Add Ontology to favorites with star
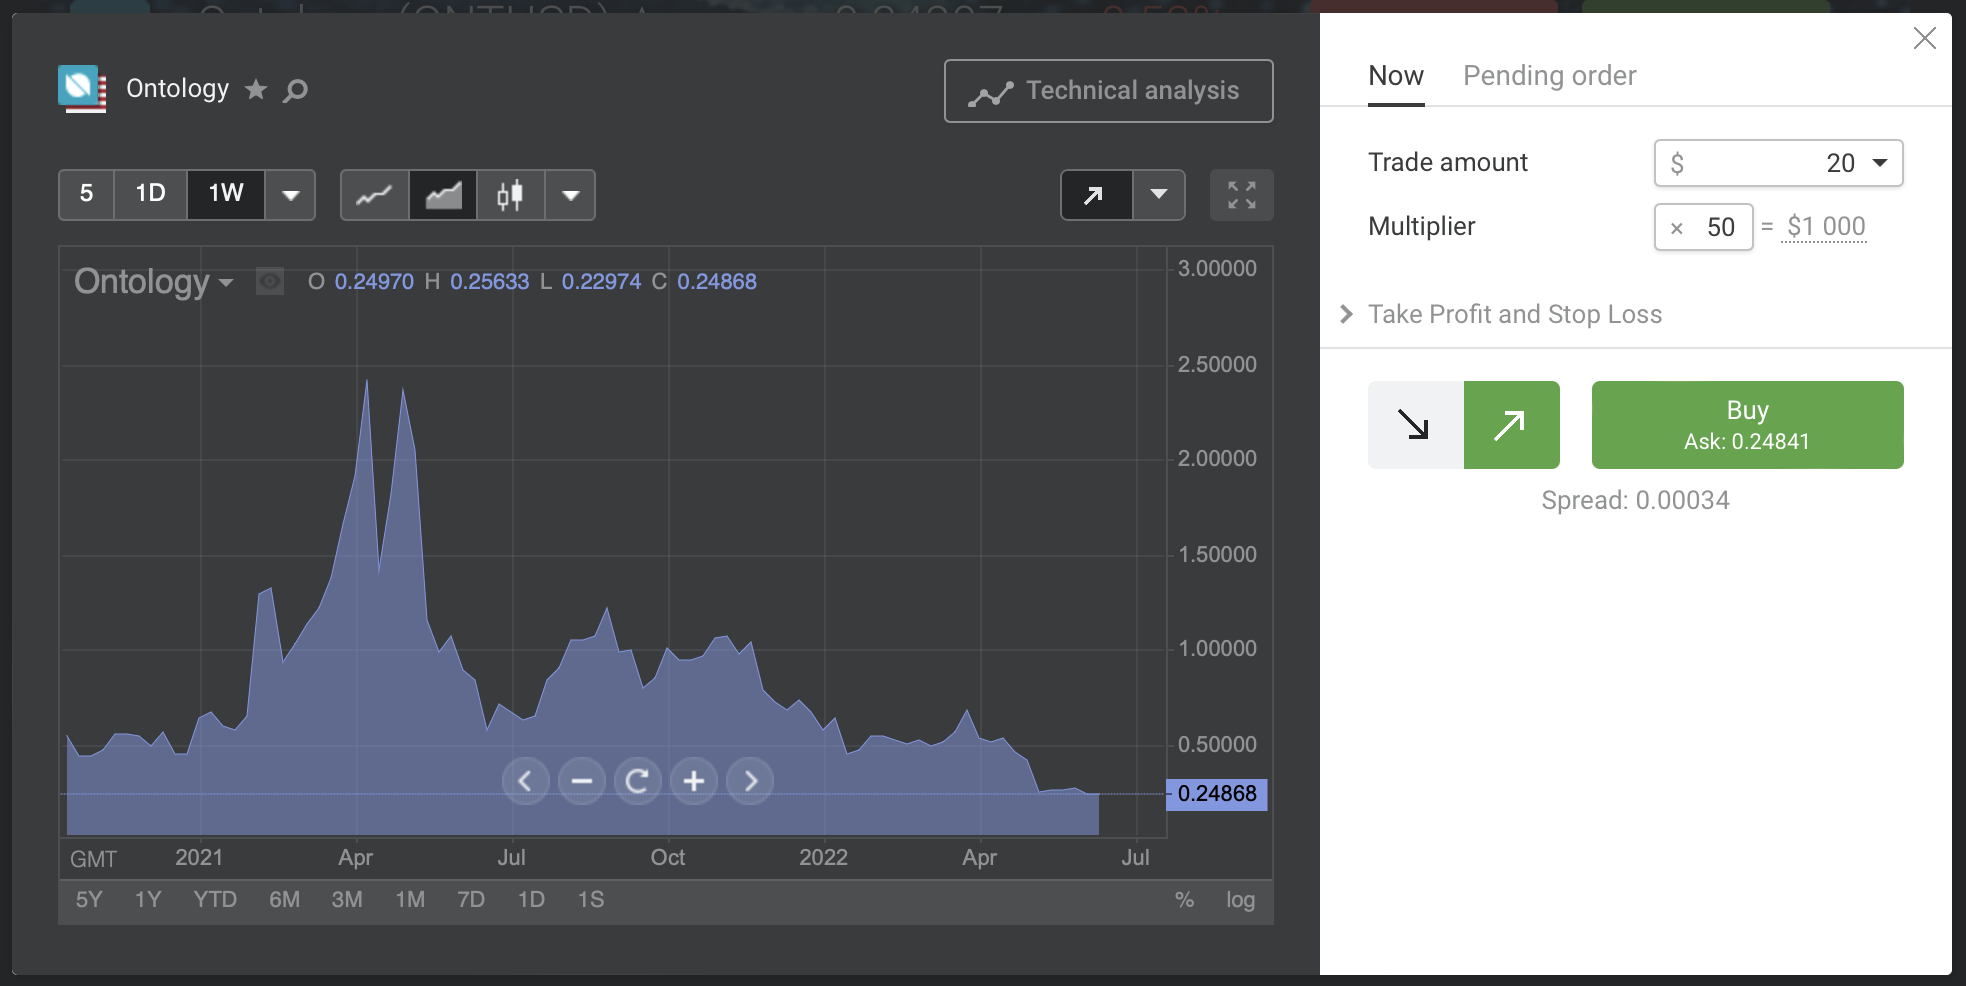 (256, 90)
